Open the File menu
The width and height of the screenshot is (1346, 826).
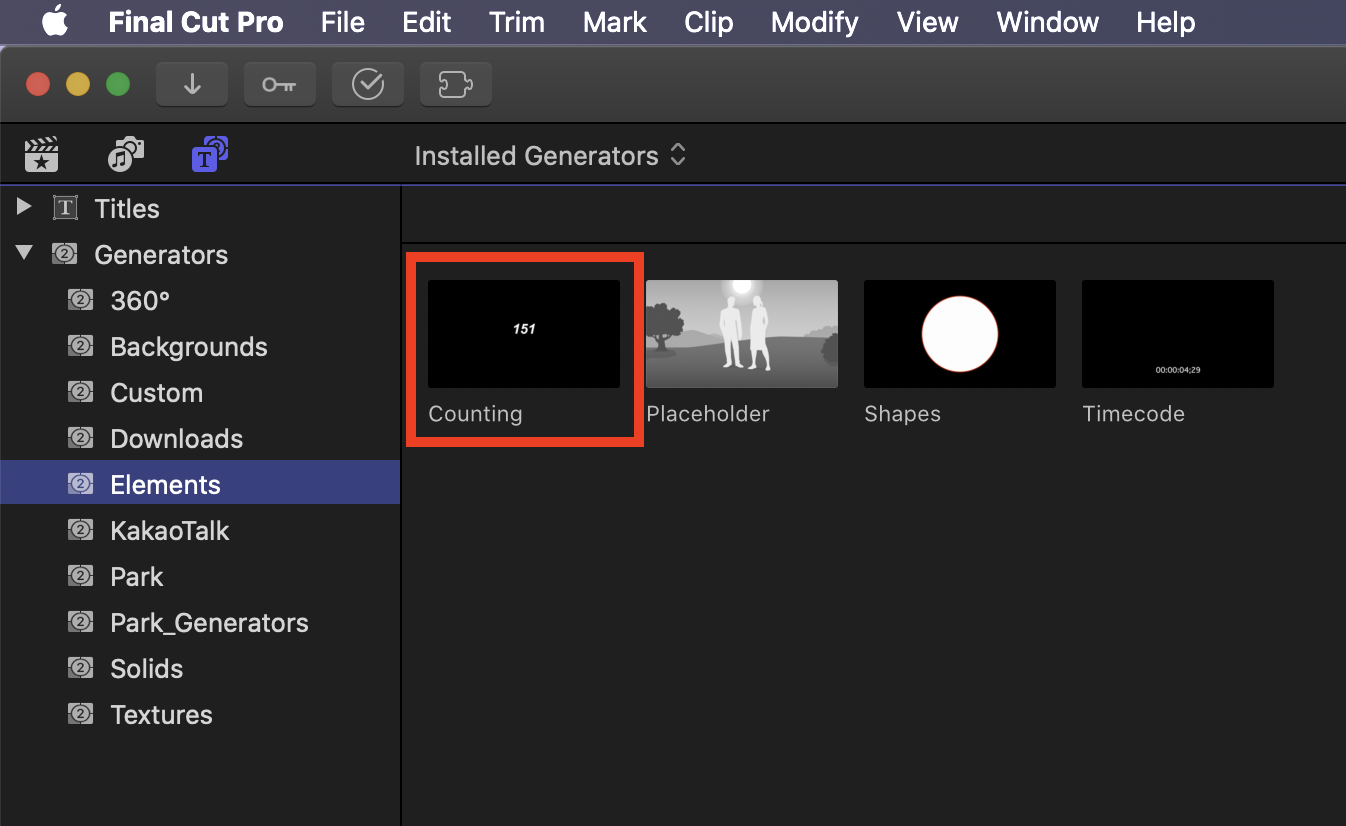click(343, 21)
